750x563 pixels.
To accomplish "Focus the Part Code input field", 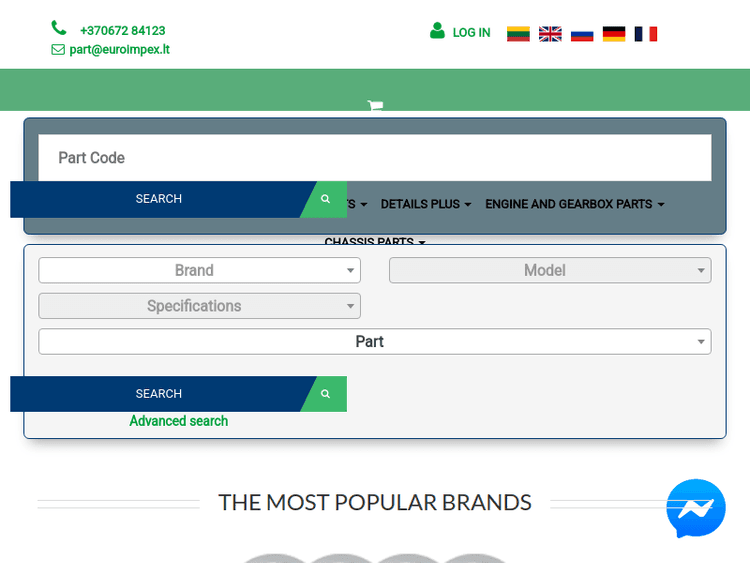I will (x=374, y=158).
